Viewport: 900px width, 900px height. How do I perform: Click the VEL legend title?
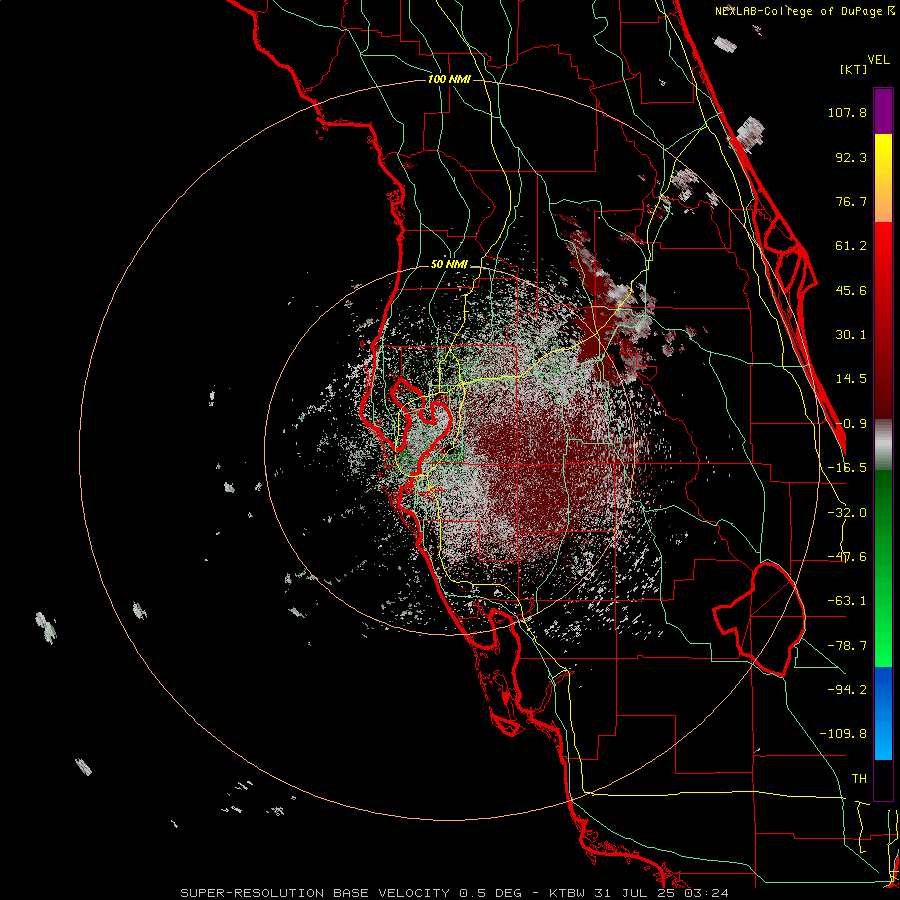coord(879,60)
